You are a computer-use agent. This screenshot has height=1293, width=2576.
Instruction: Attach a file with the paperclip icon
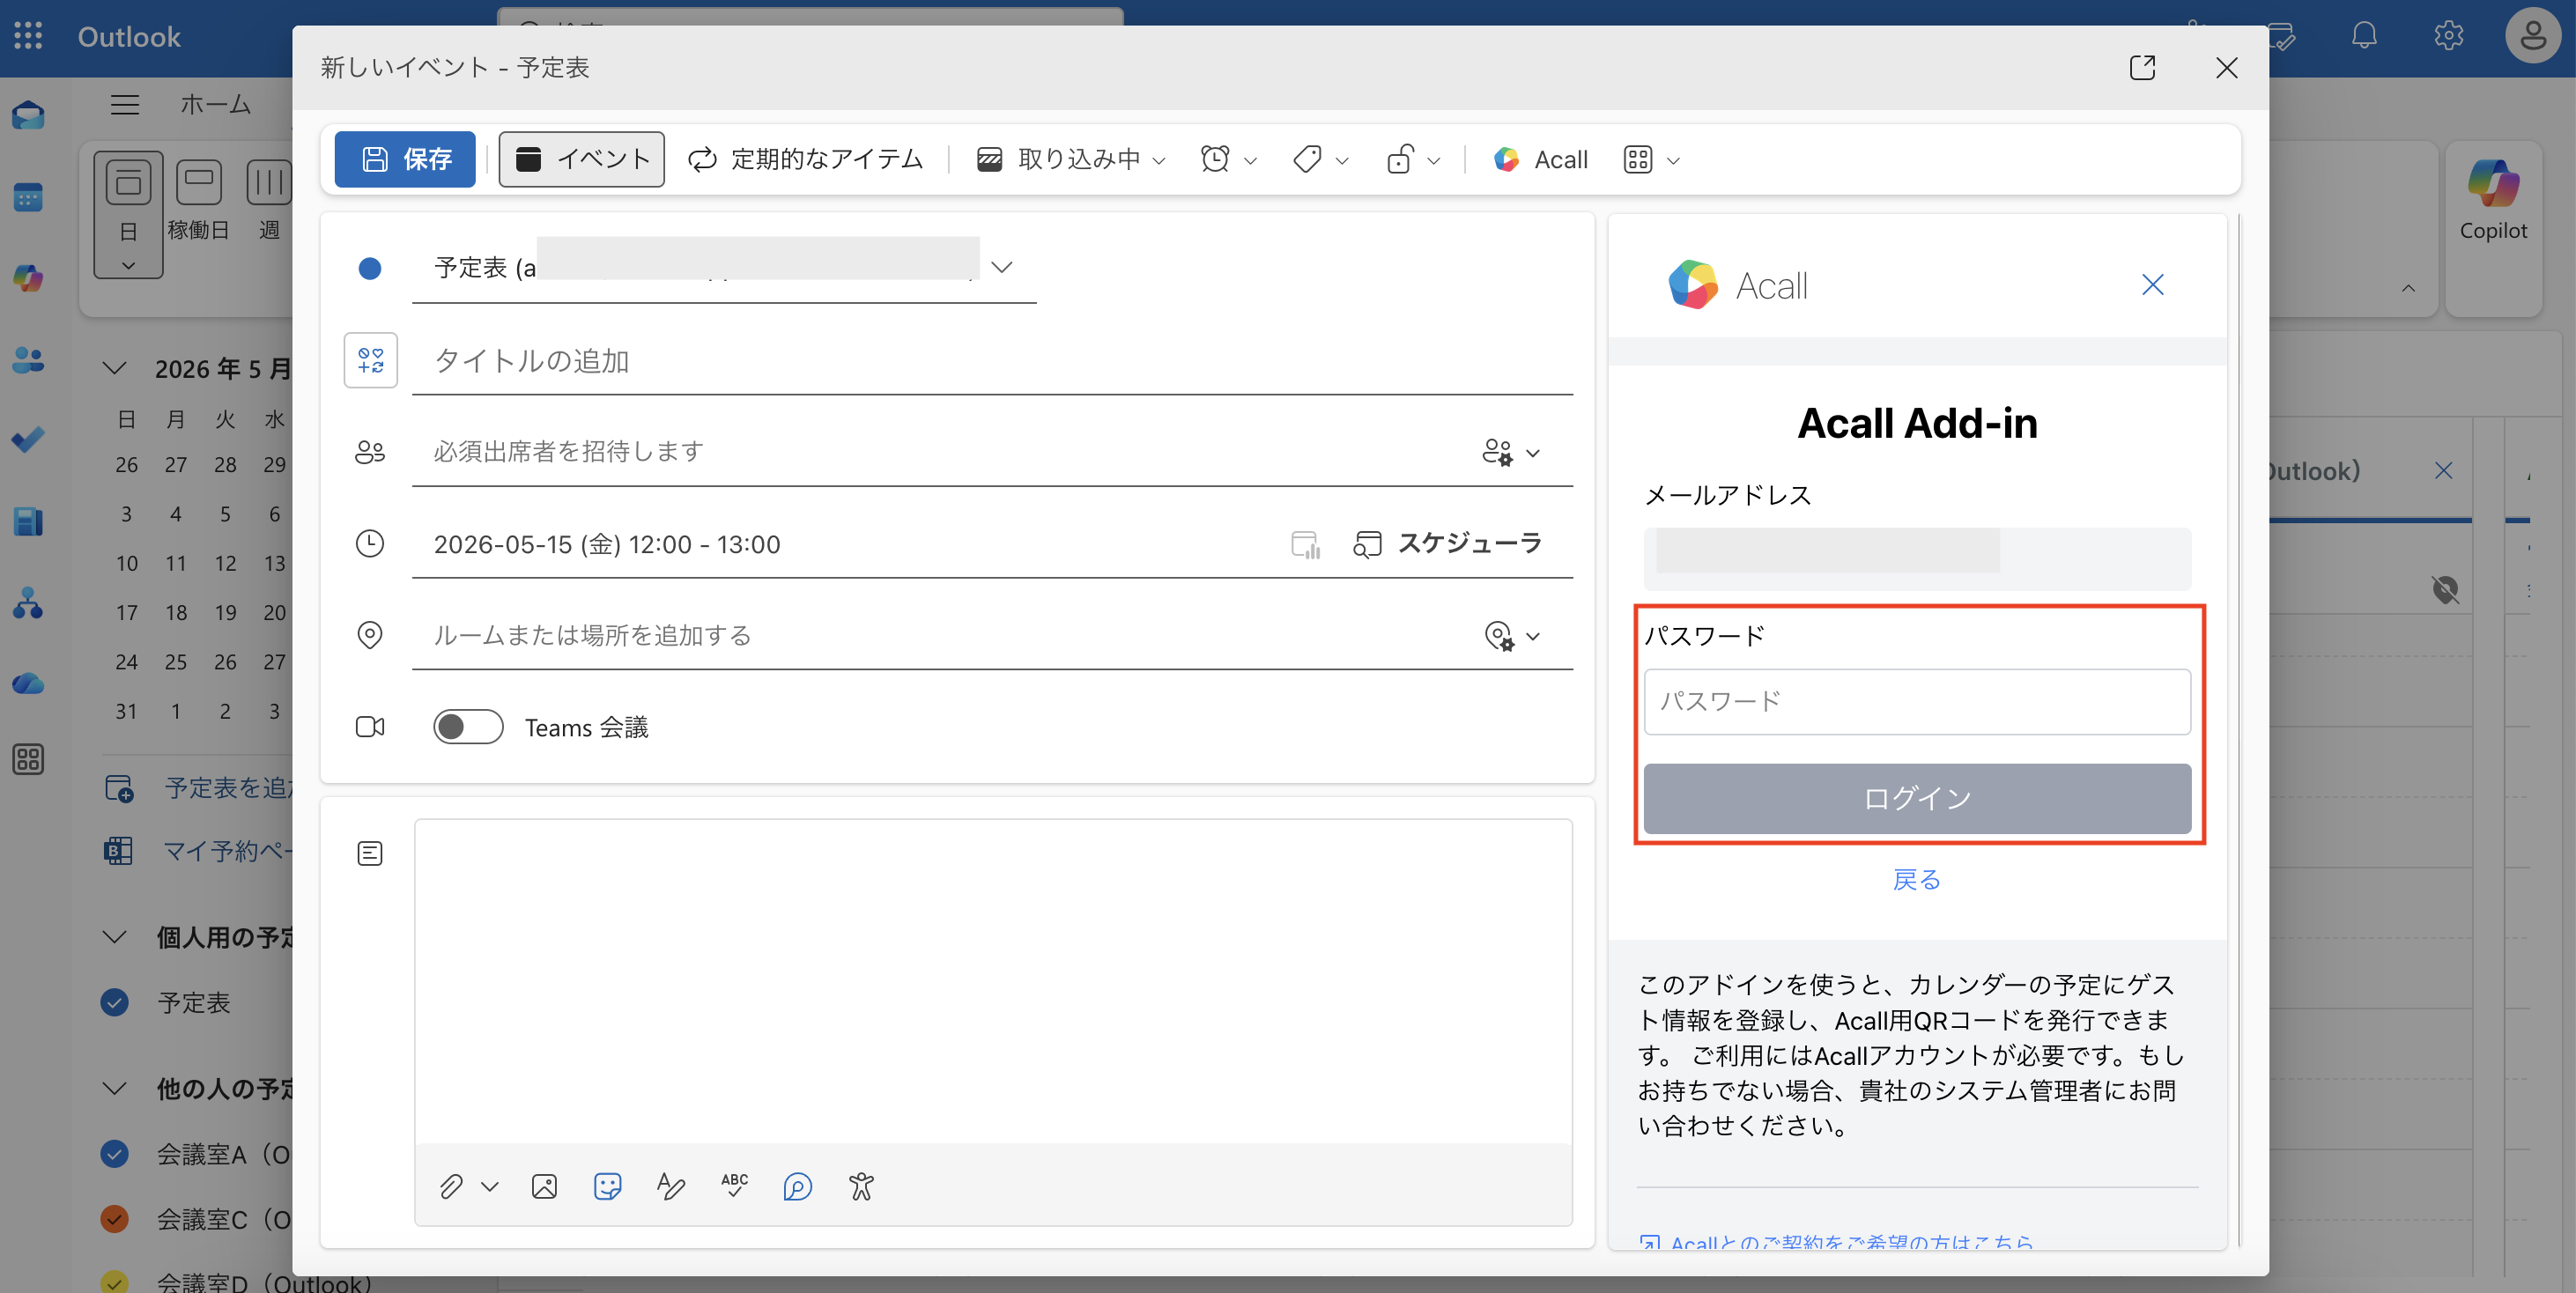click(x=451, y=1186)
